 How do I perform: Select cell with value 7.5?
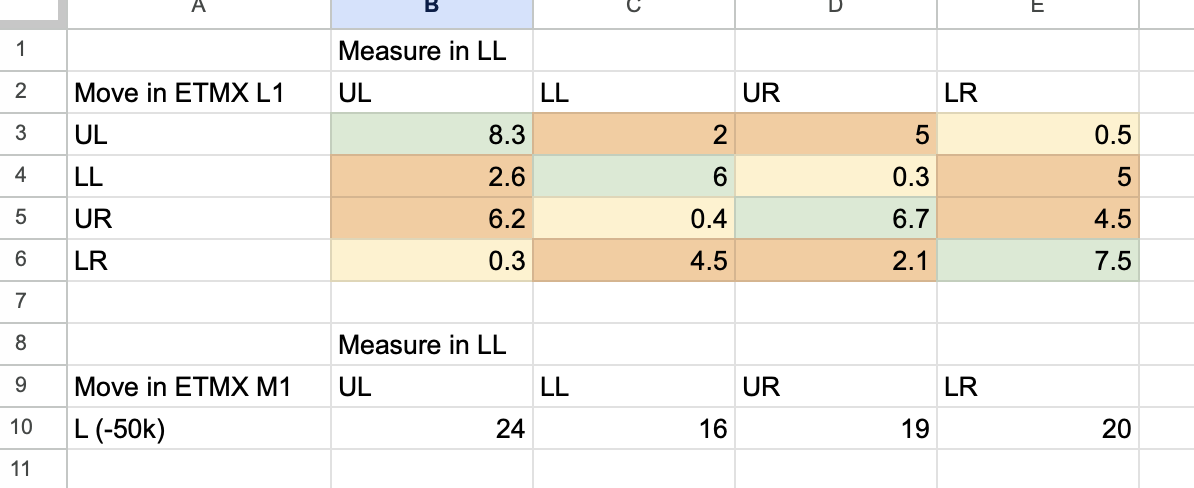tap(1038, 260)
